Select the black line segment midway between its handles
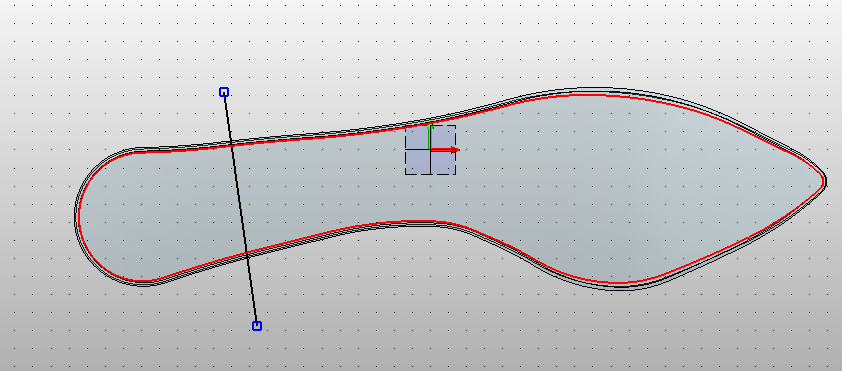Viewport: 842px width, 371px height. (241, 209)
